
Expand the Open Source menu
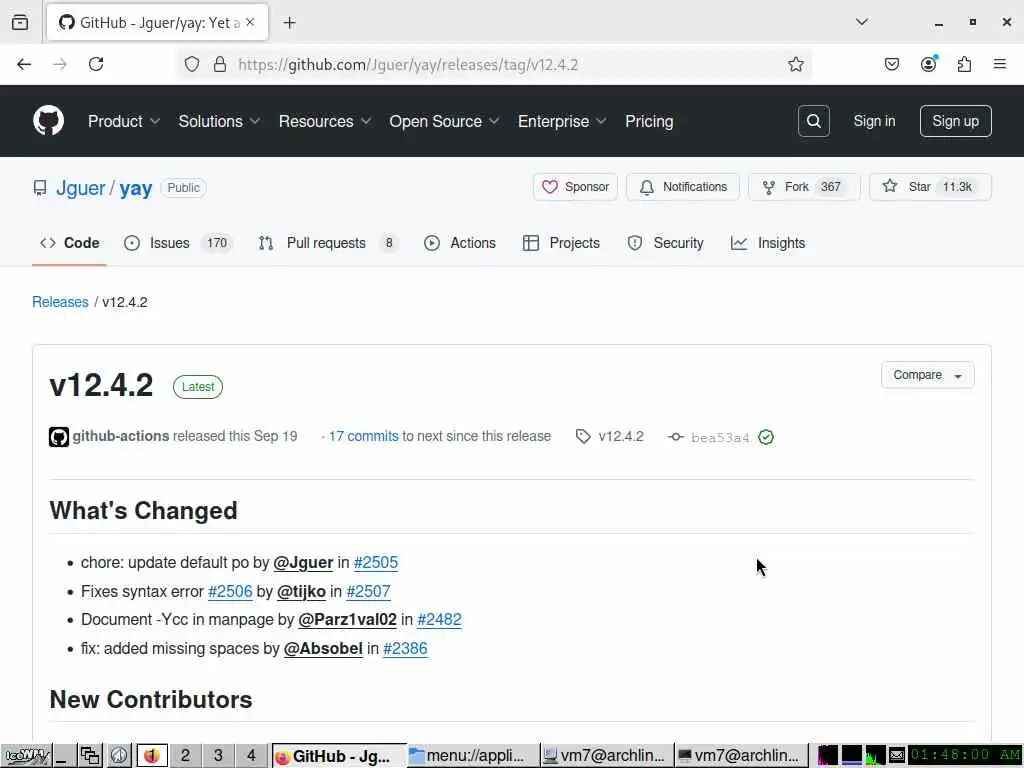445,121
